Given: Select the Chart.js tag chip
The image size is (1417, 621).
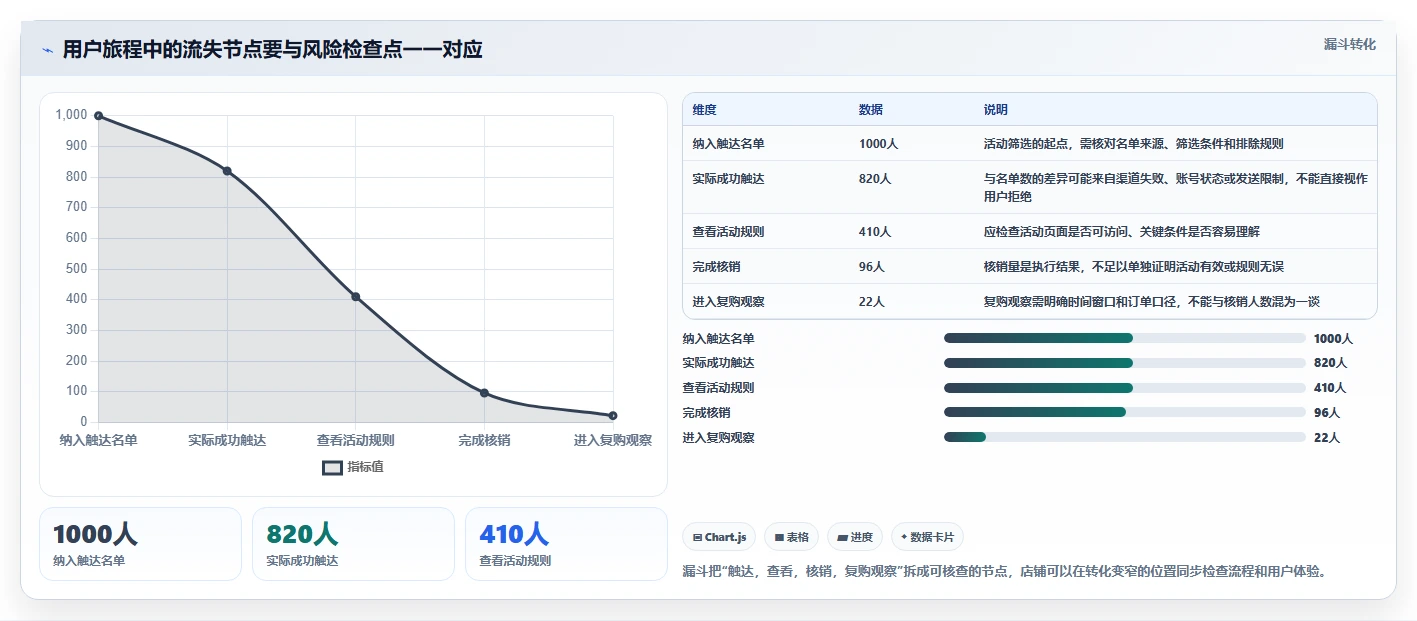Looking at the screenshot, I should 719,537.
